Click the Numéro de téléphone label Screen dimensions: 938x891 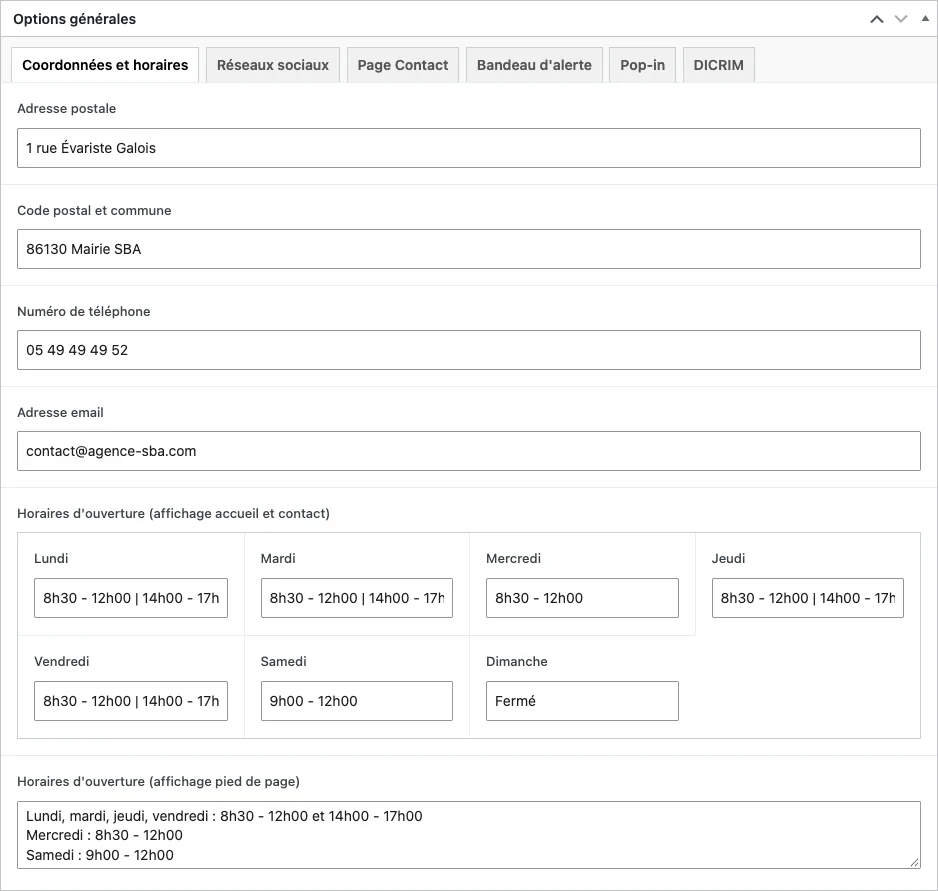pos(84,311)
